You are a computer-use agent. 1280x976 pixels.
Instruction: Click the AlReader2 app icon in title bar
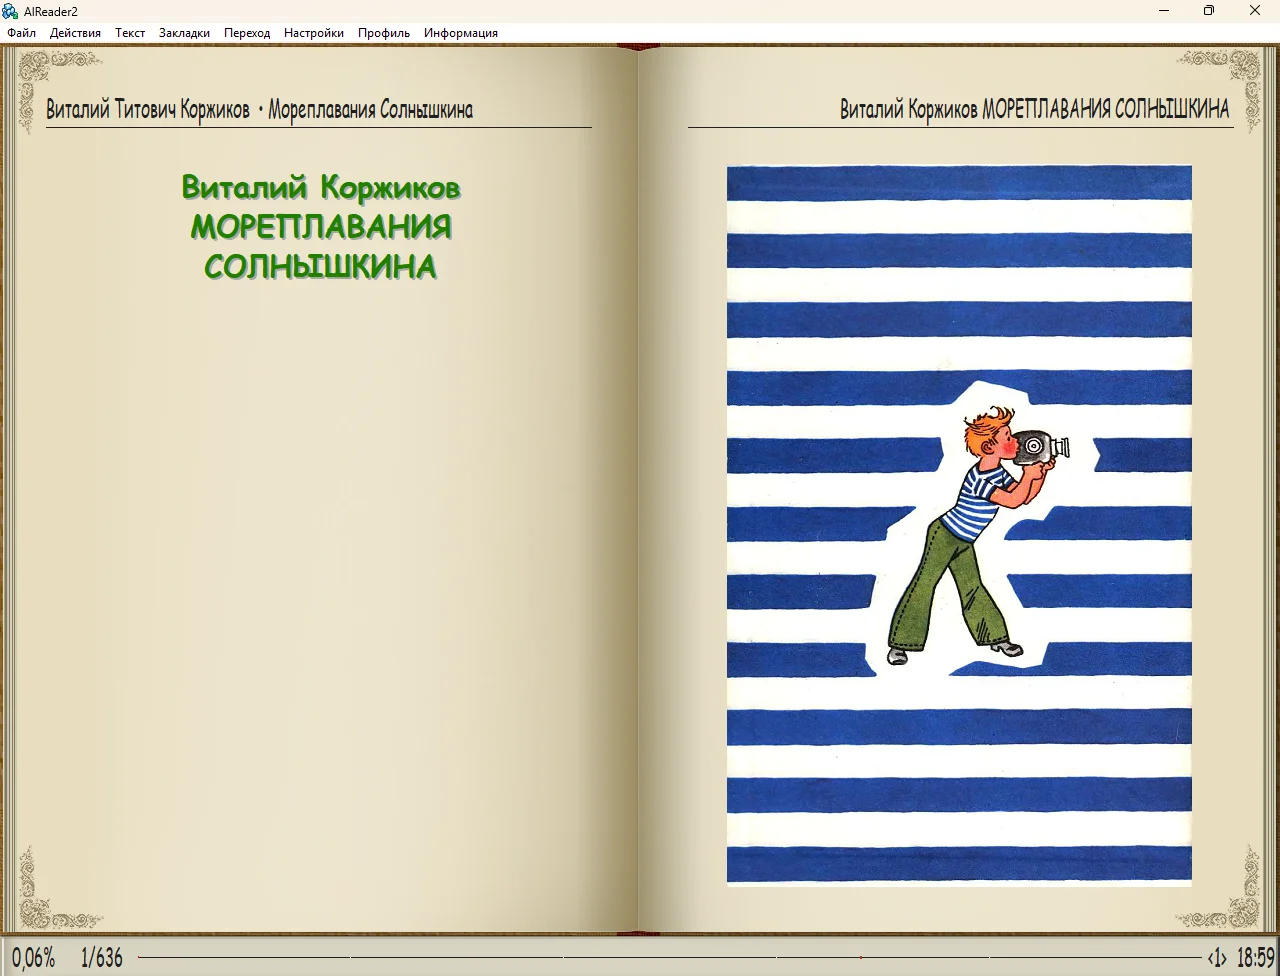11,11
